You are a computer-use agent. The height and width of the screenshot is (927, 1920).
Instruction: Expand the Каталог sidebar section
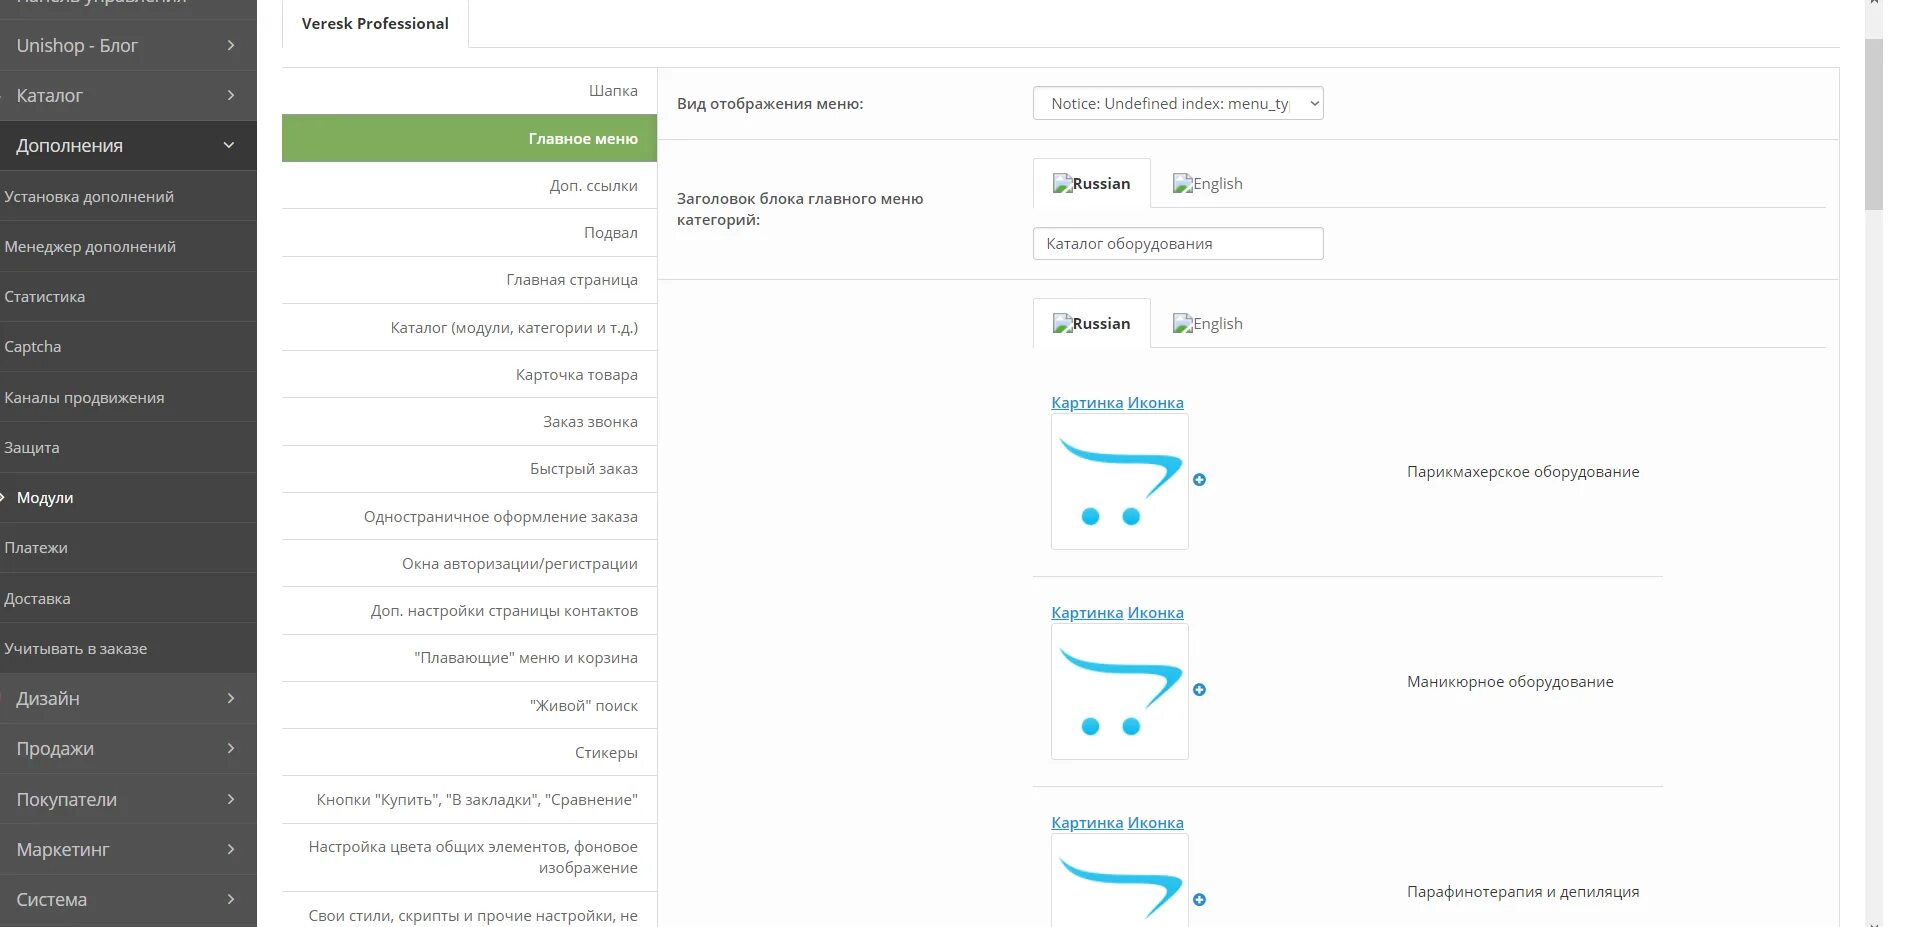click(x=128, y=95)
